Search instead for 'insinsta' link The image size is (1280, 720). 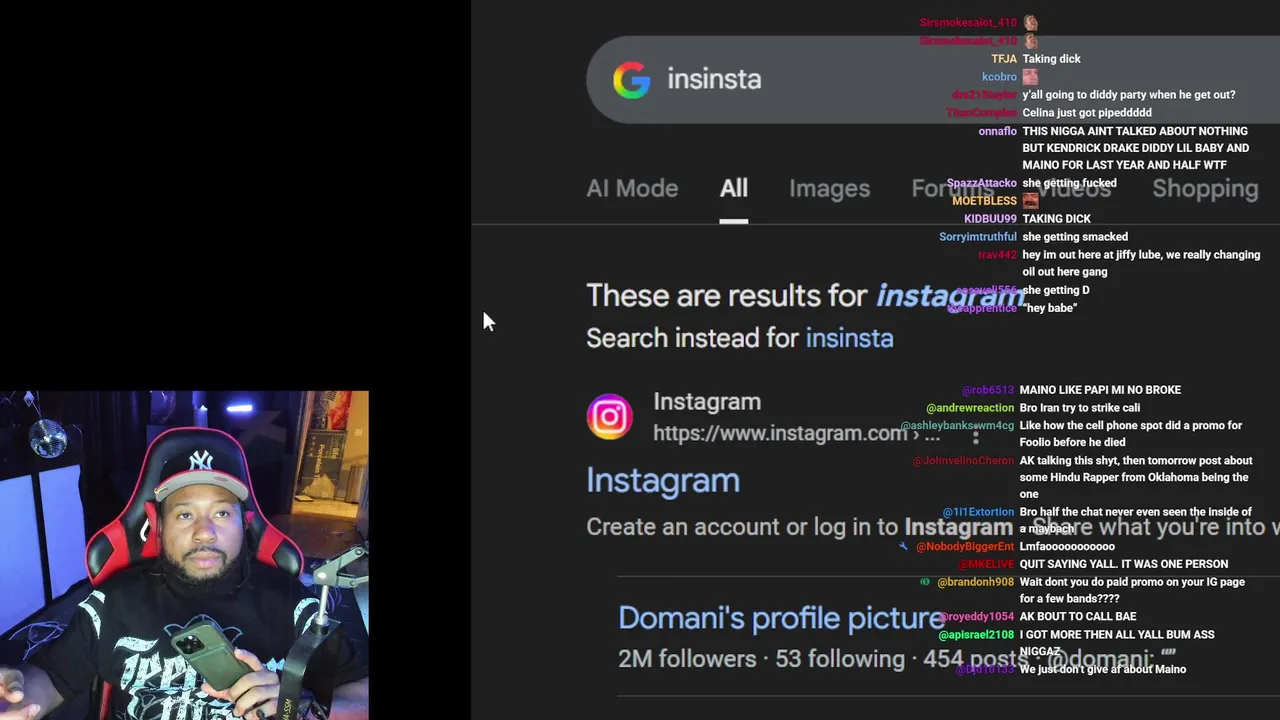click(849, 338)
